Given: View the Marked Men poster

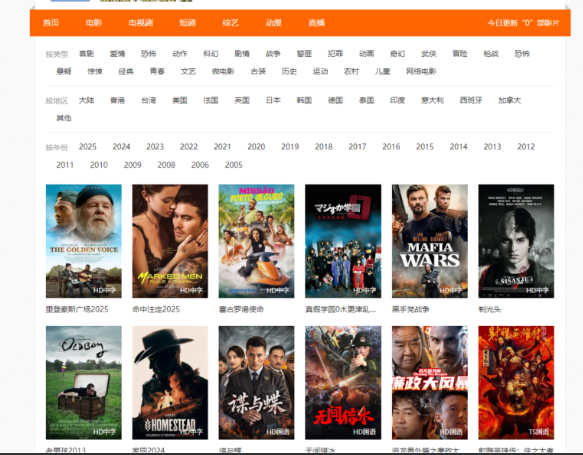Looking at the screenshot, I should pos(170,241).
